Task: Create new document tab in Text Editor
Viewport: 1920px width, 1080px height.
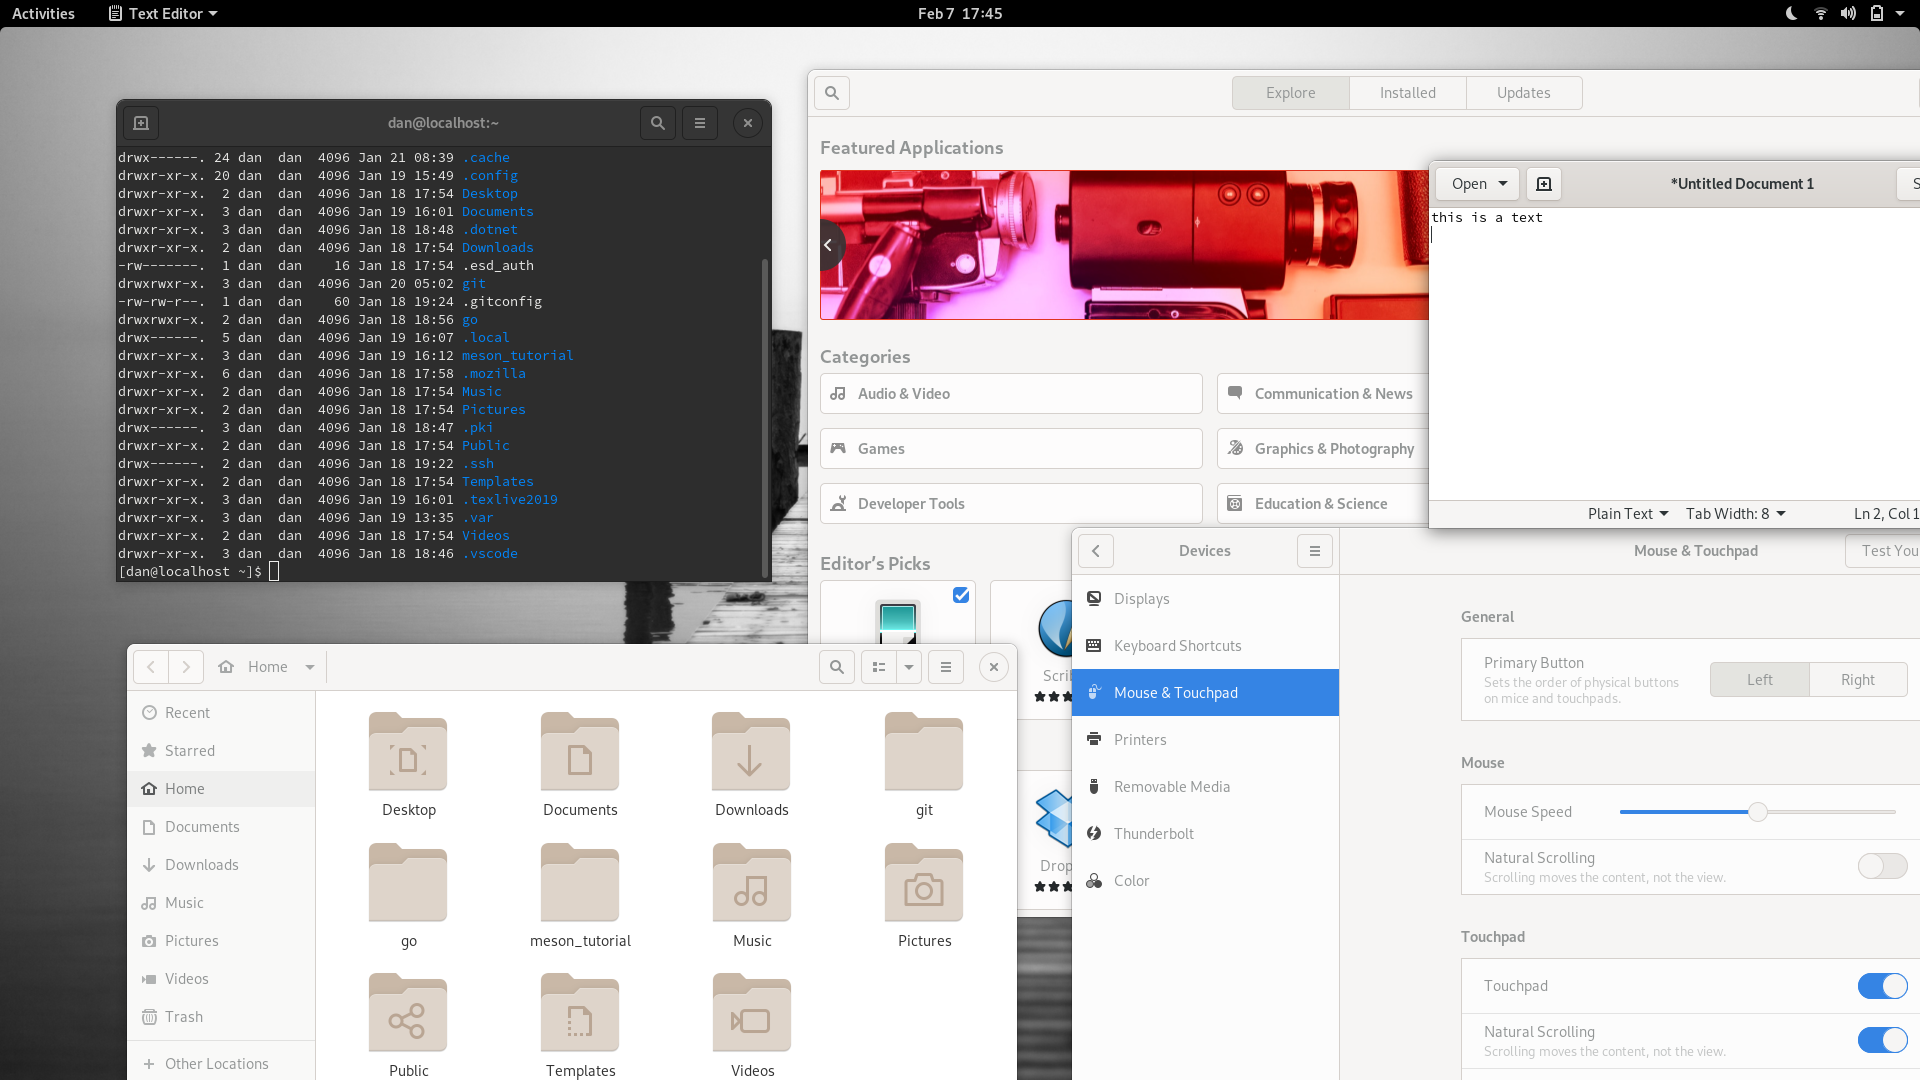Action: (1544, 184)
